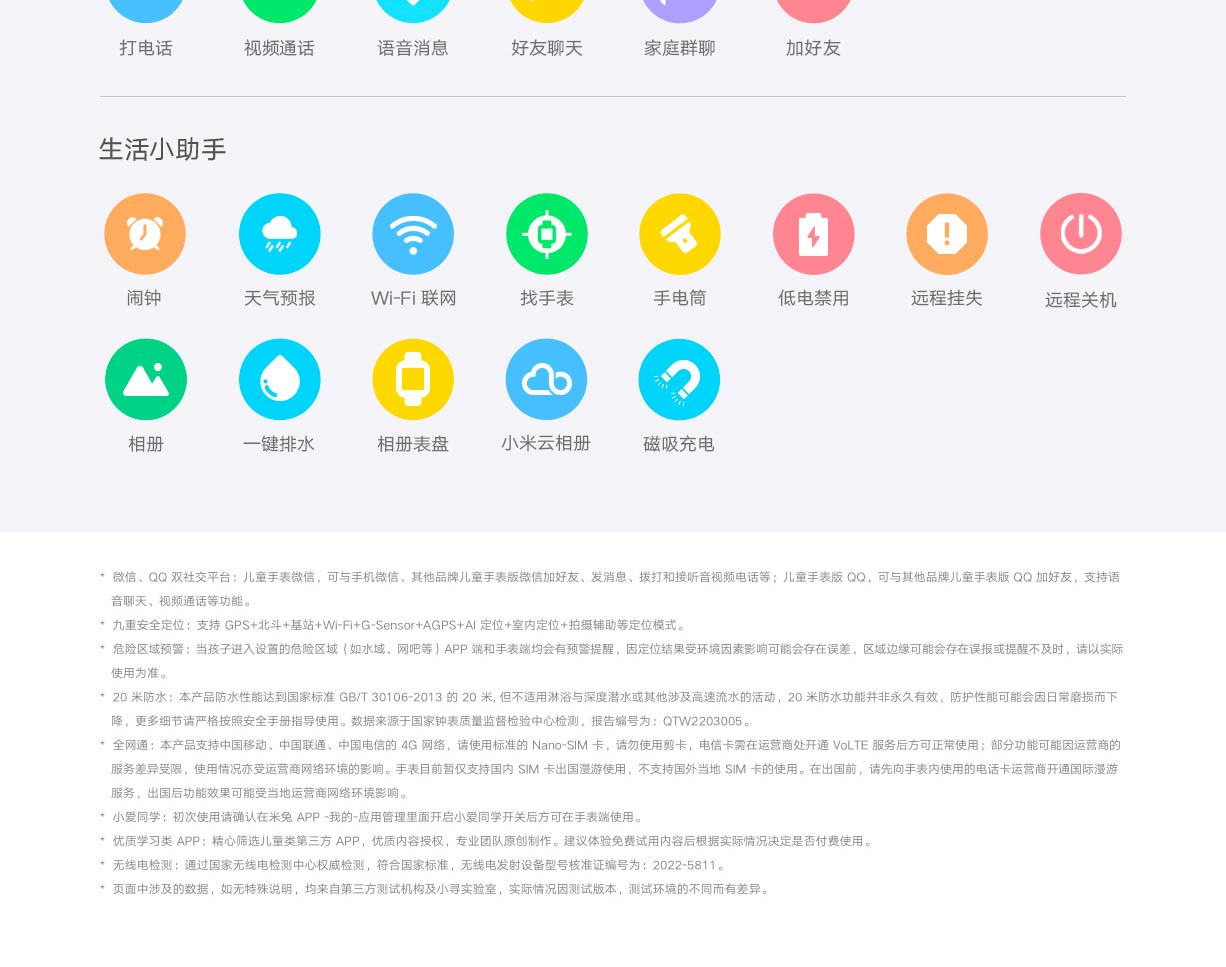Open the Xiaomi cloud album (小米云相册) icon
The width and height of the screenshot is (1226, 967).
click(546, 380)
